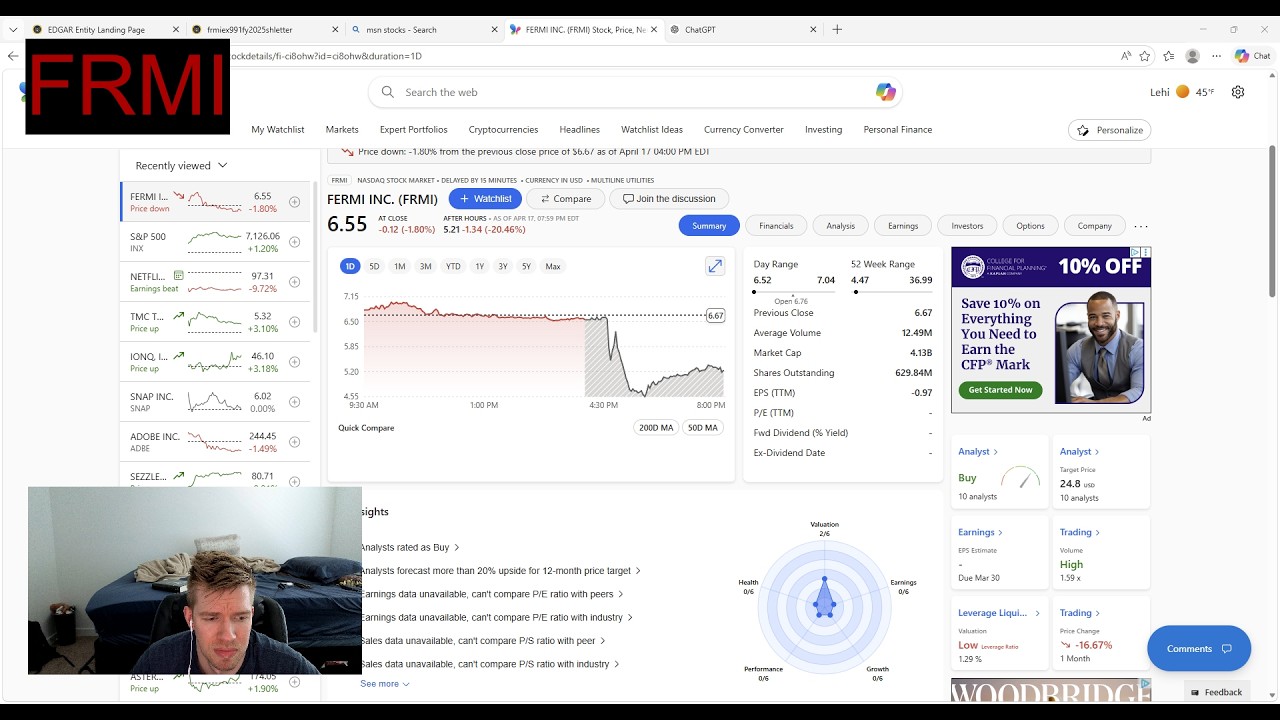1280x720 pixels.
Task: Switch to the Earnings tab
Action: tap(903, 226)
